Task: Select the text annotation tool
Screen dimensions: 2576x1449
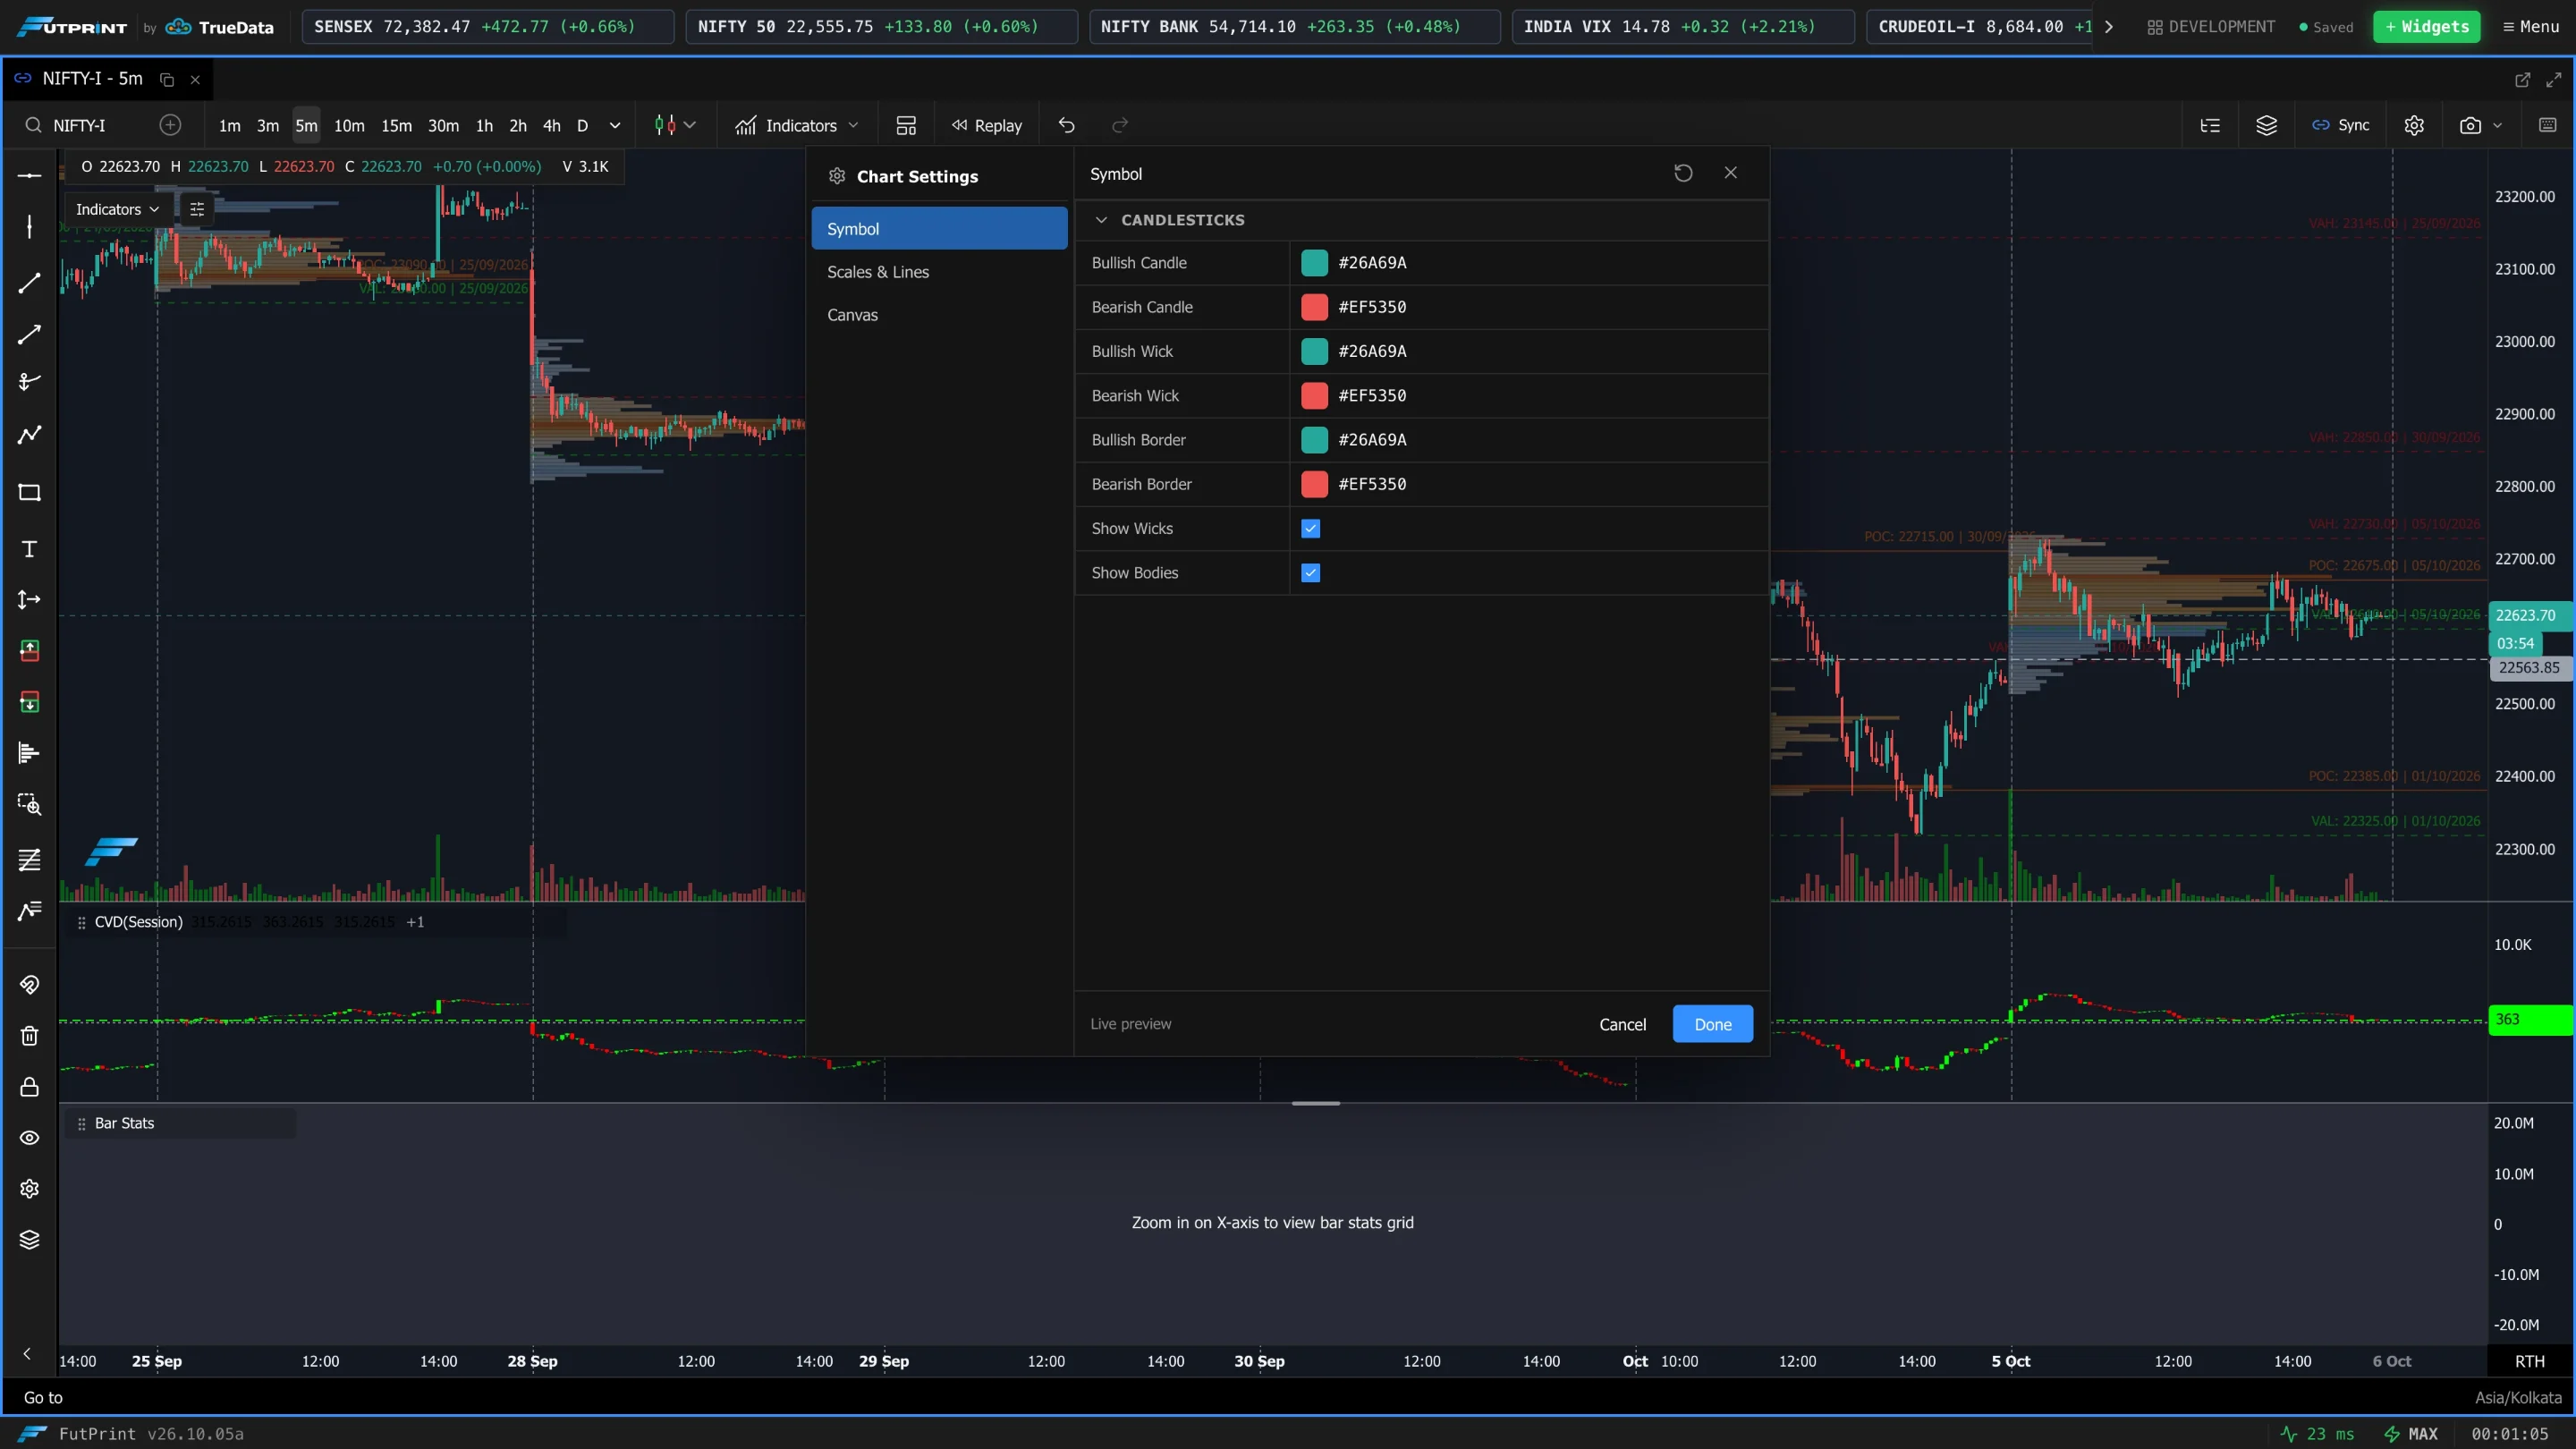Action: point(29,549)
